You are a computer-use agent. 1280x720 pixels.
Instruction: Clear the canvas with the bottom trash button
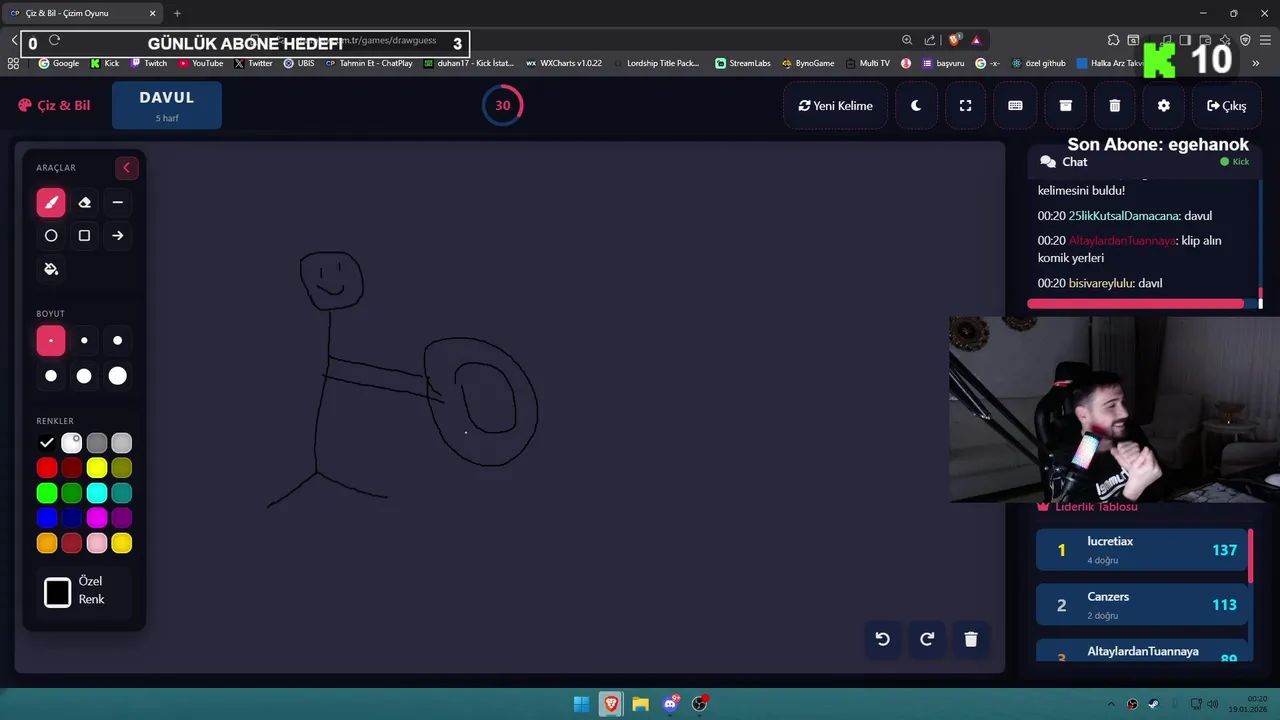pyautogui.click(x=971, y=640)
